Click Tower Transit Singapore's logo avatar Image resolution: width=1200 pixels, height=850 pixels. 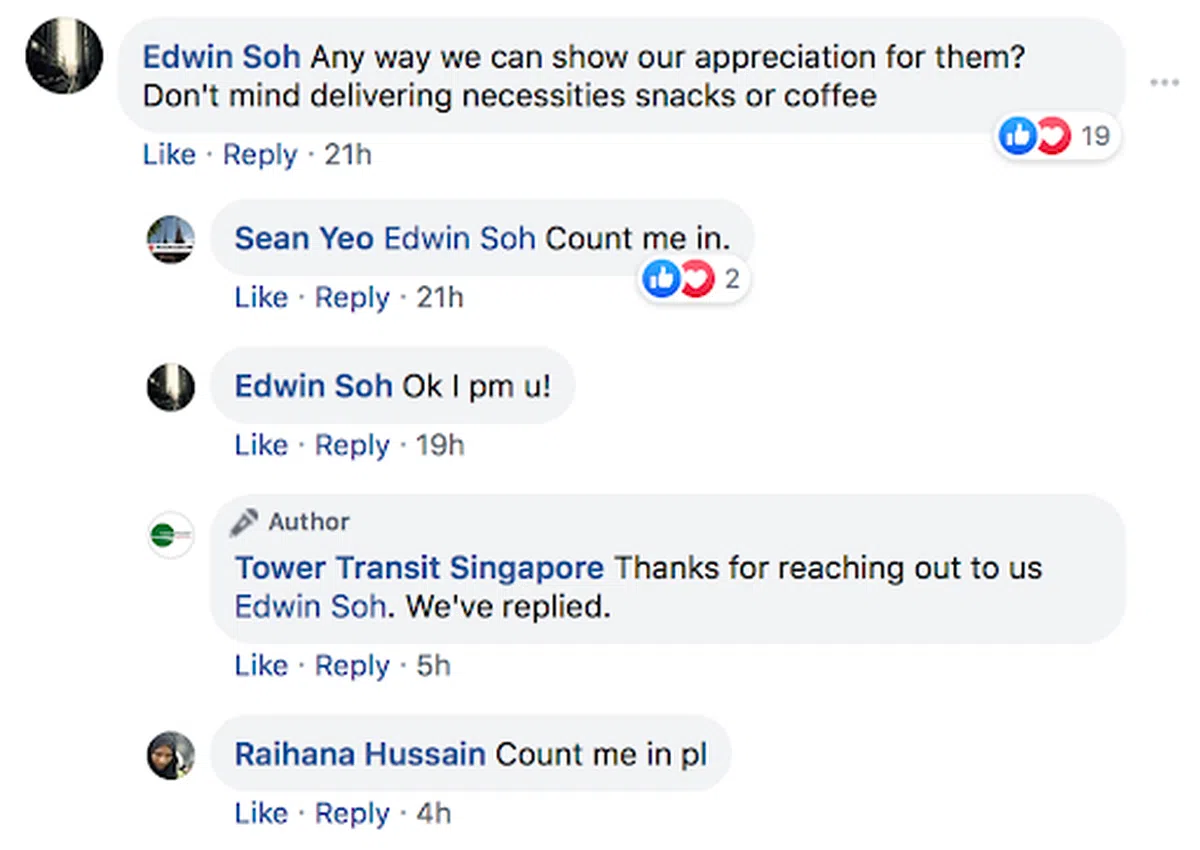coord(171,534)
